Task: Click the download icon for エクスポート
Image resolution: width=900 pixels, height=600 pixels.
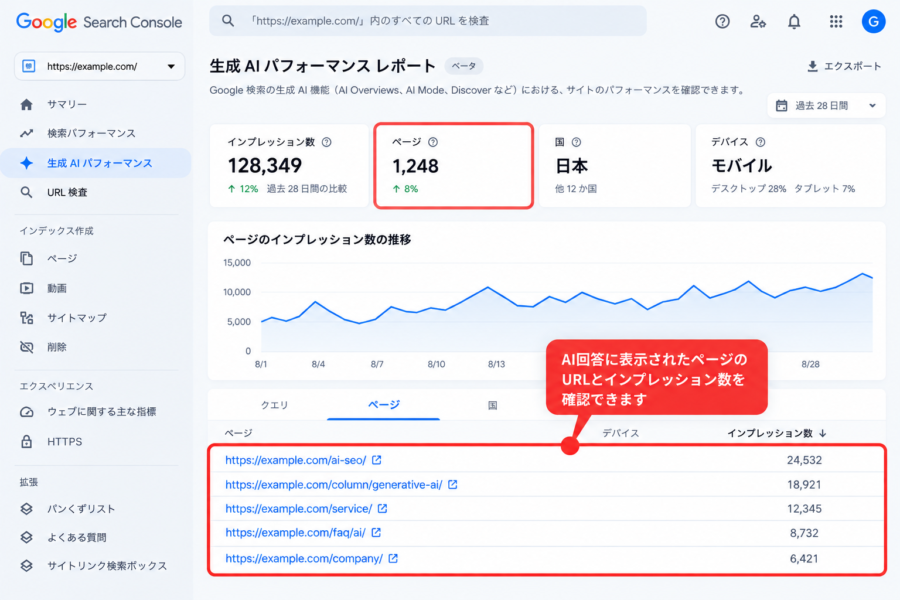Action: tap(812, 67)
